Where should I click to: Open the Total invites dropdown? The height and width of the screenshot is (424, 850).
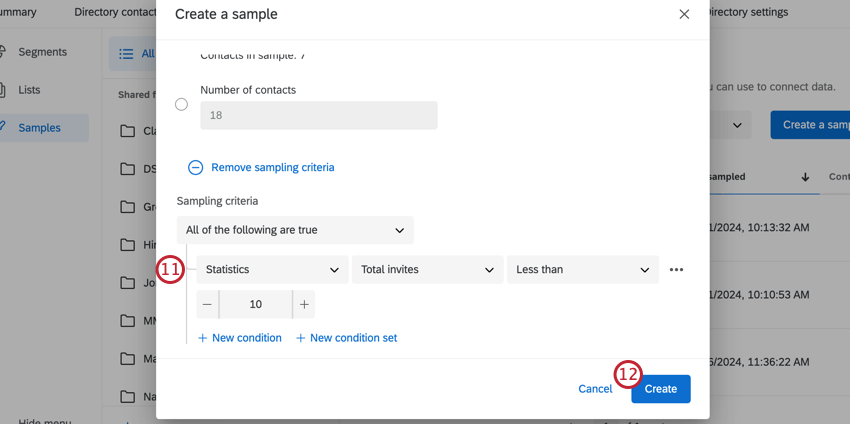click(427, 270)
